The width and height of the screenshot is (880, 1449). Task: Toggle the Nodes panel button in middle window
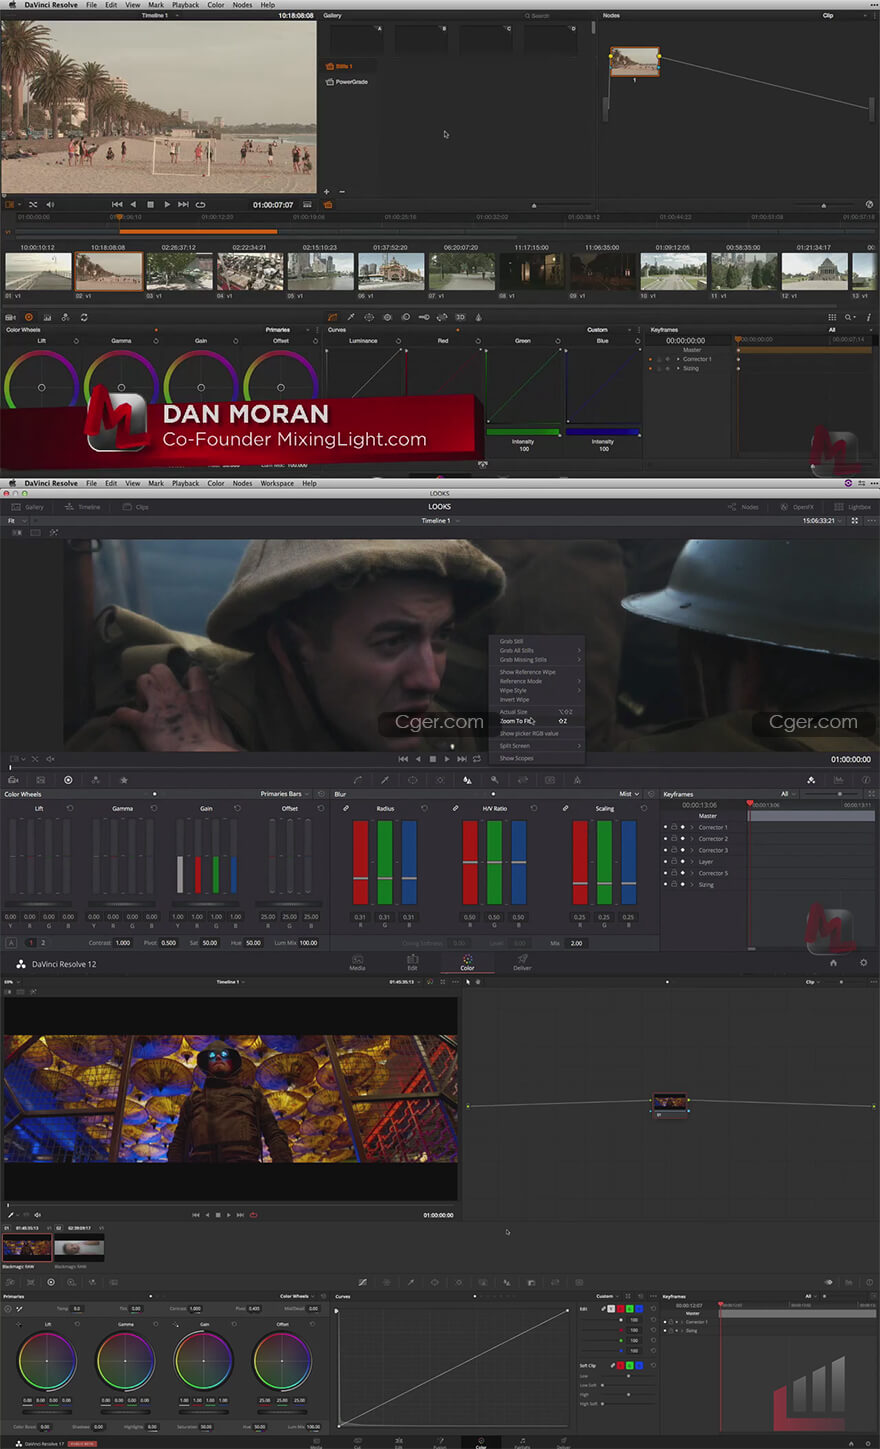click(x=743, y=507)
